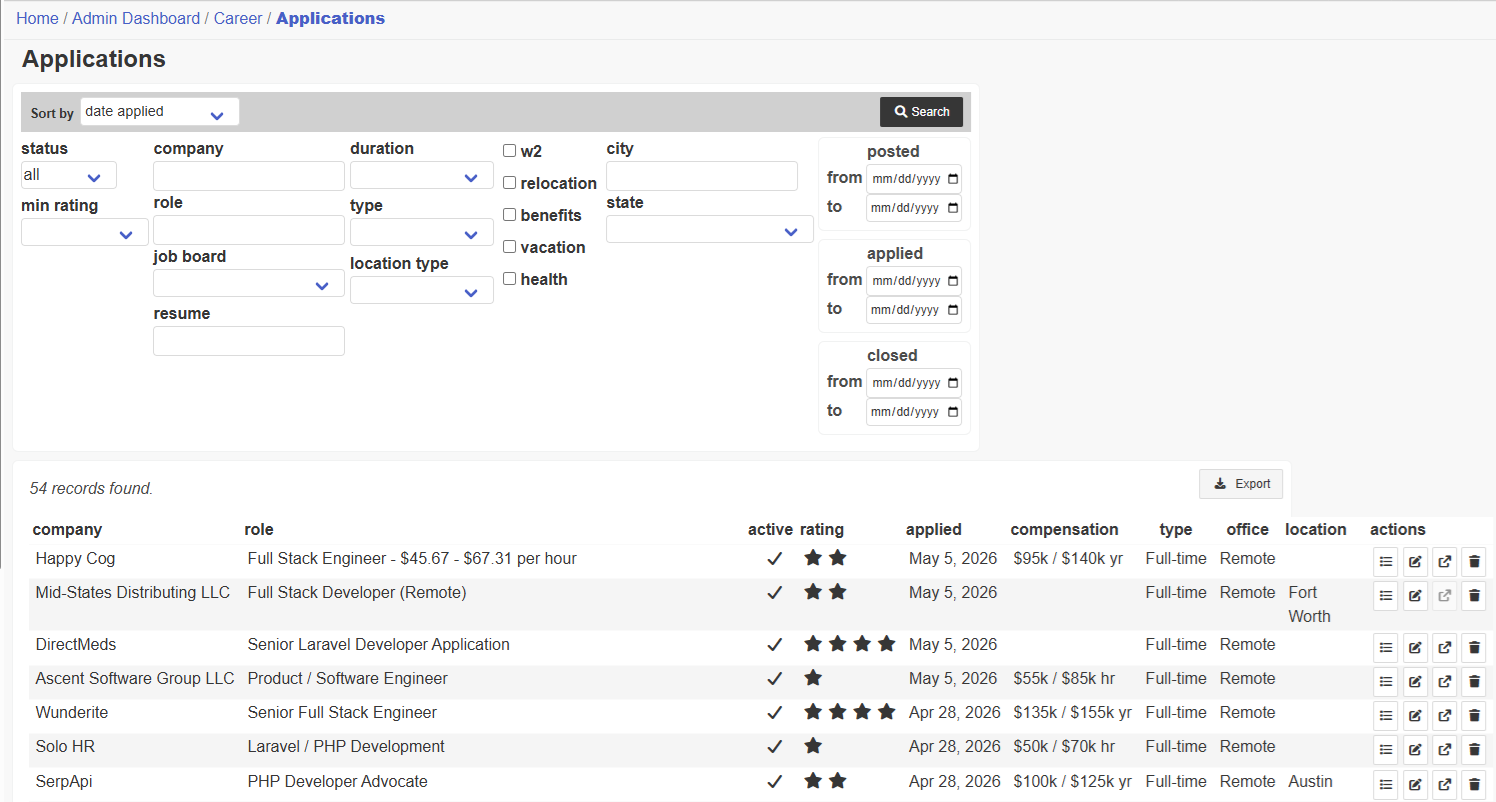Image resolution: width=1496 pixels, height=802 pixels.
Task: Select the PHP Developer Advocate role text
Action: [337, 781]
